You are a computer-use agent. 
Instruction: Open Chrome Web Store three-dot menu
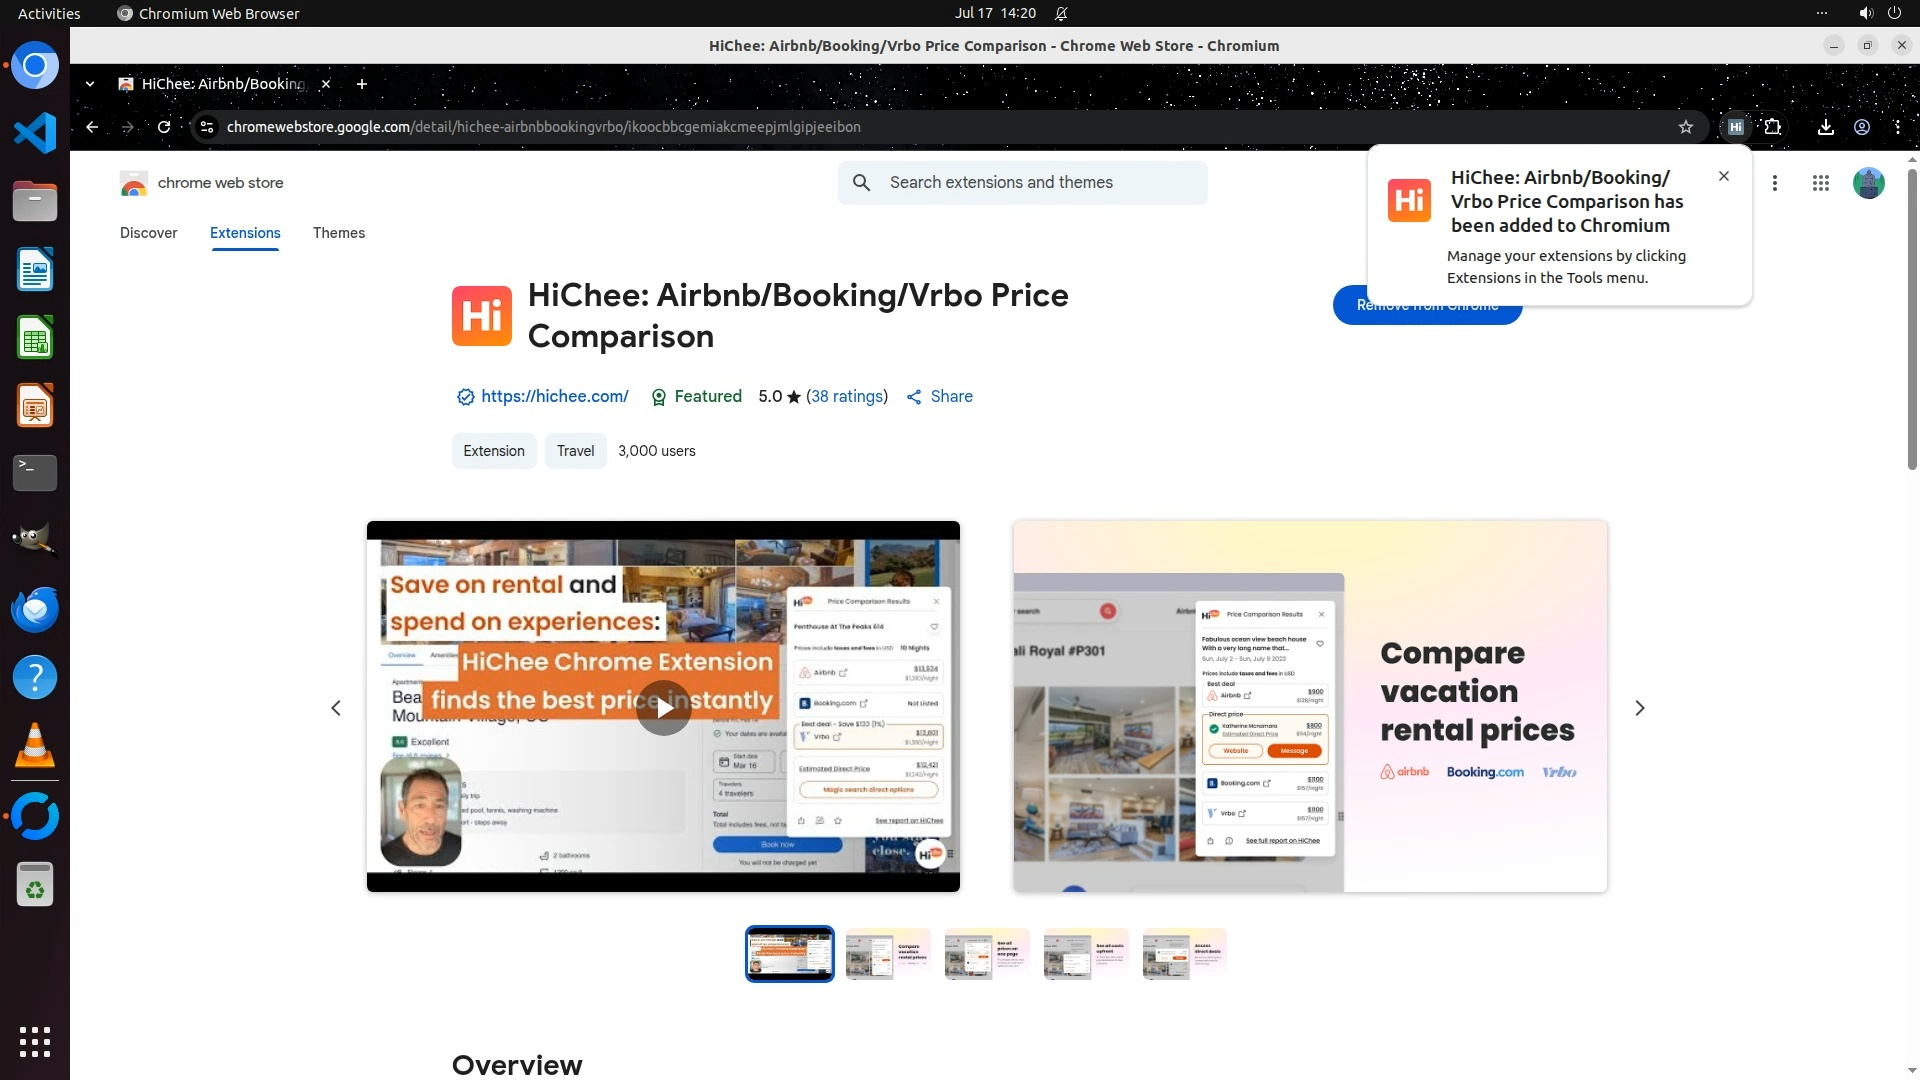point(1775,183)
